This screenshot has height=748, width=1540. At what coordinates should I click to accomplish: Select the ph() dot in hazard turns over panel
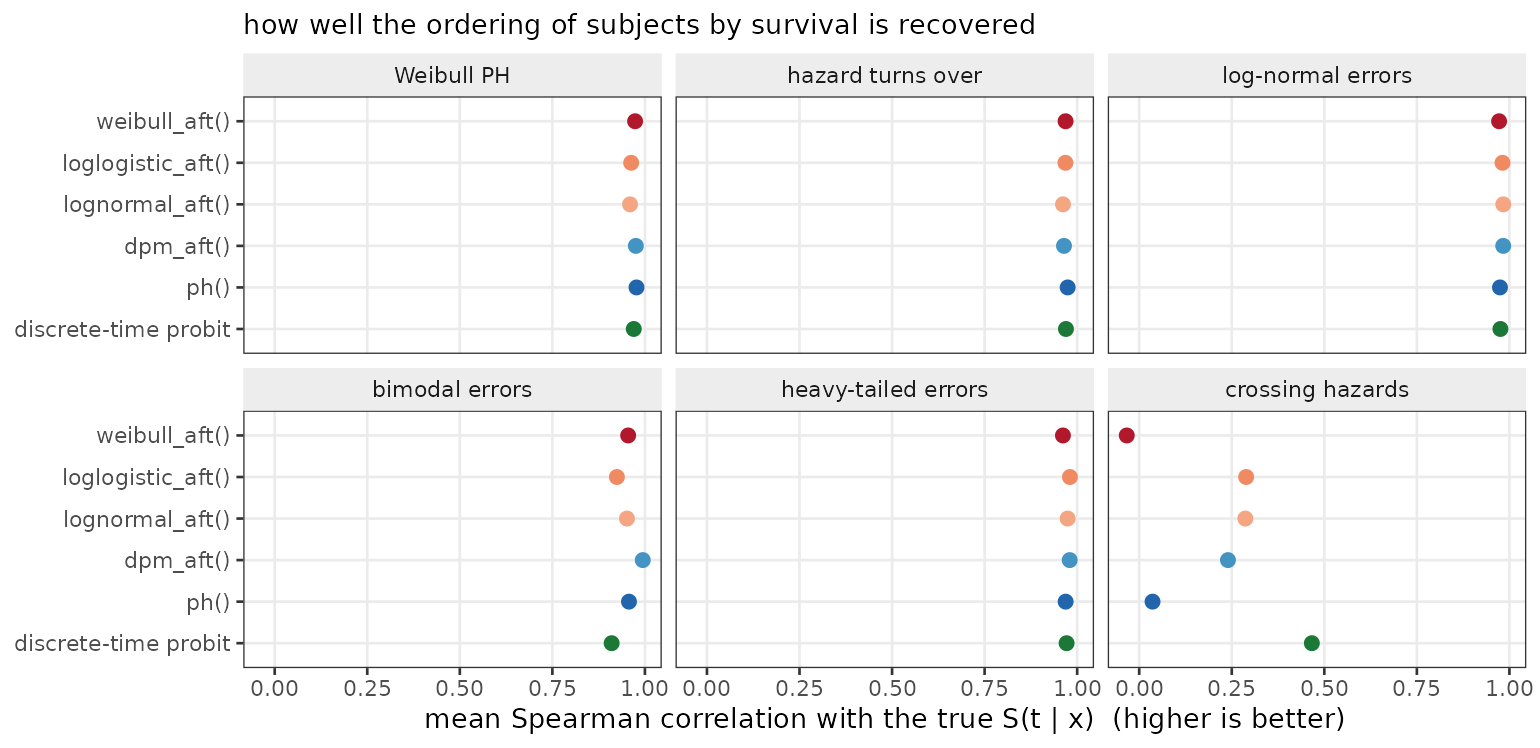click(x=1068, y=288)
